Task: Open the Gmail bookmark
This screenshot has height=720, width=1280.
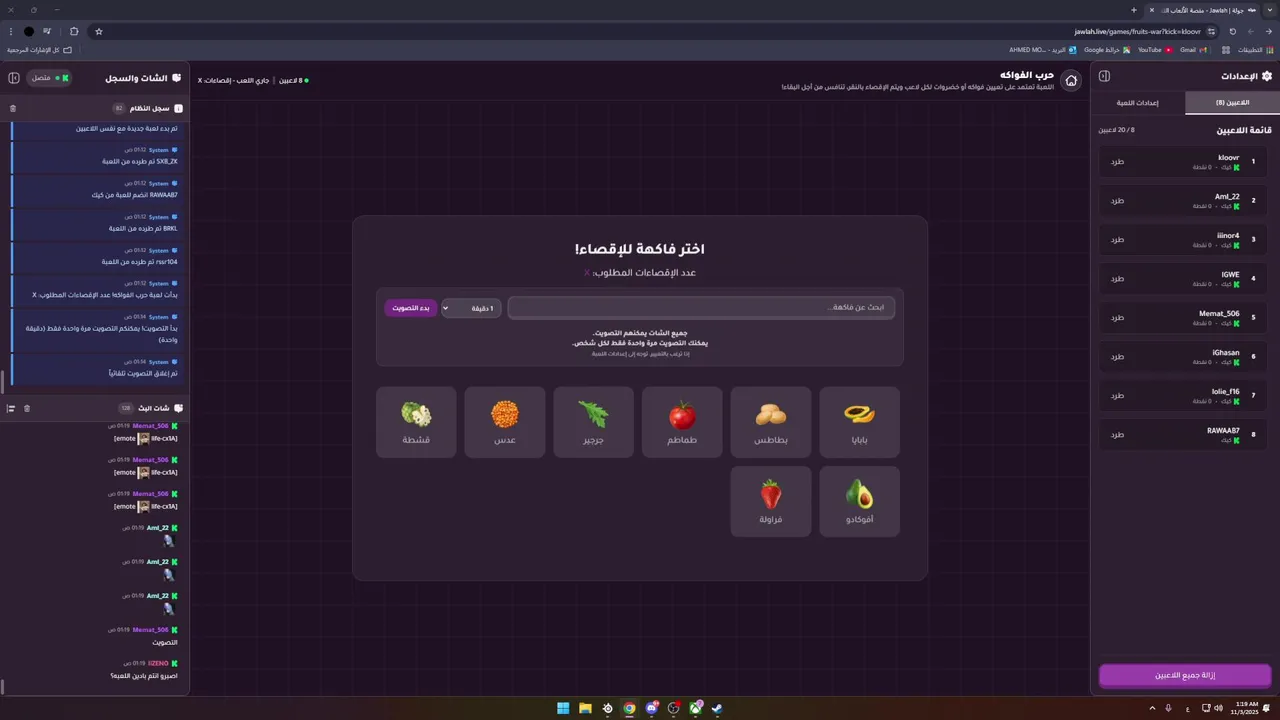Action: tap(1193, 49)
